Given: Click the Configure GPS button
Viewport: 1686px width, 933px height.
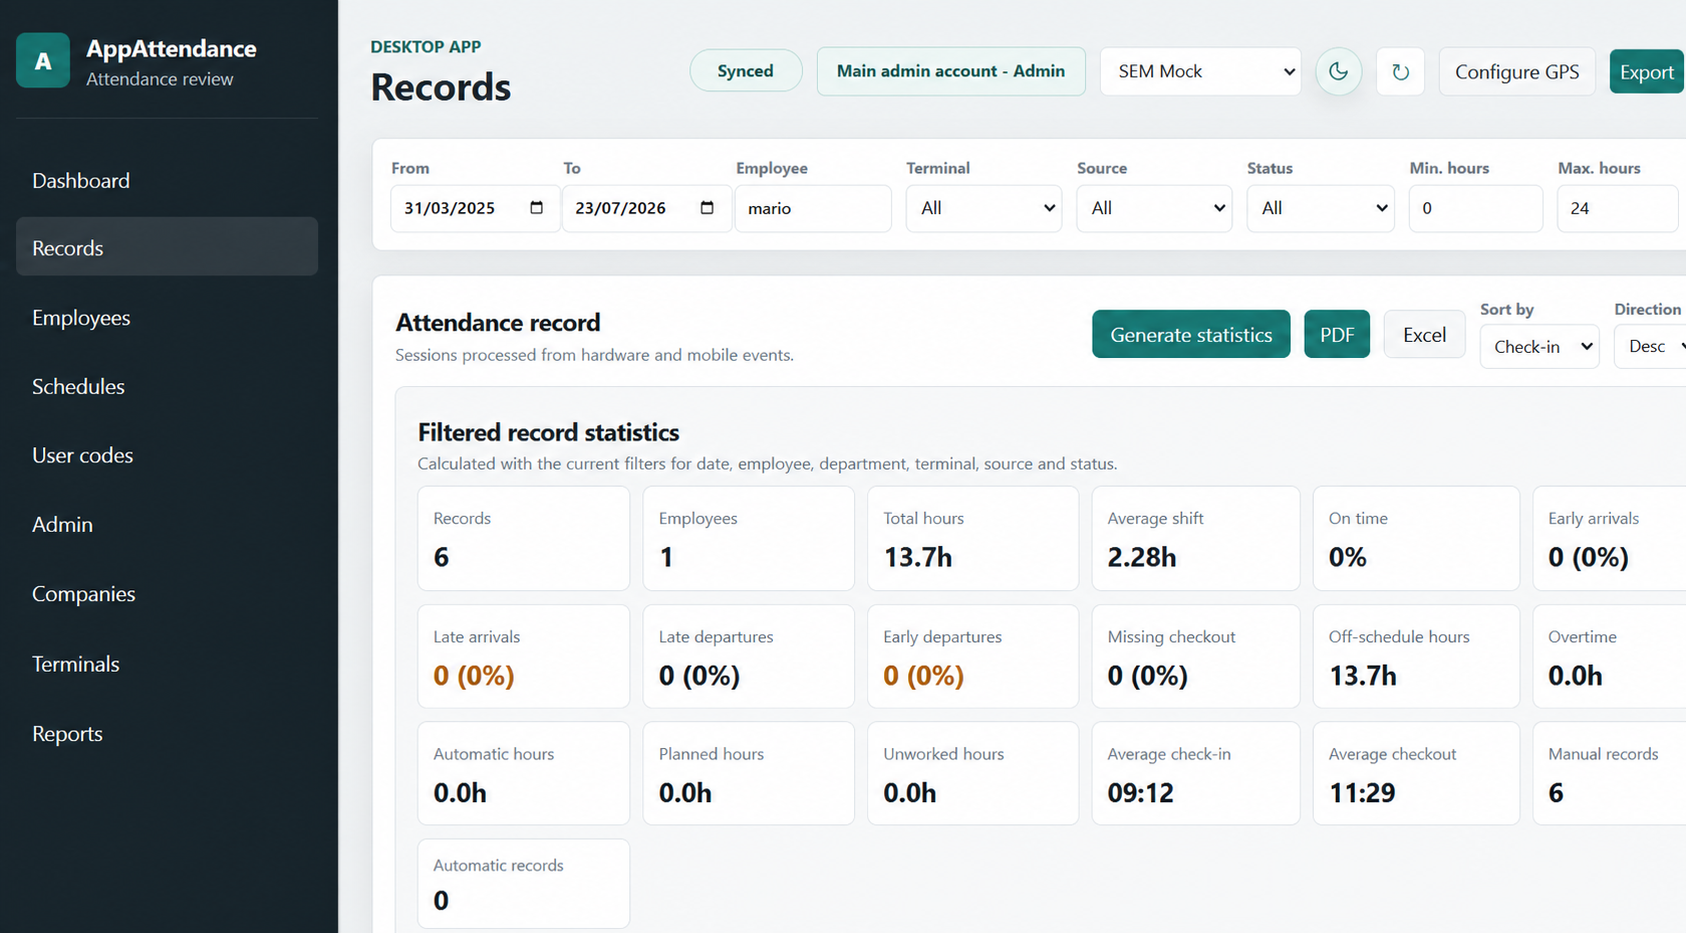Looking at the screenshot, I should tap(1517, 72).
